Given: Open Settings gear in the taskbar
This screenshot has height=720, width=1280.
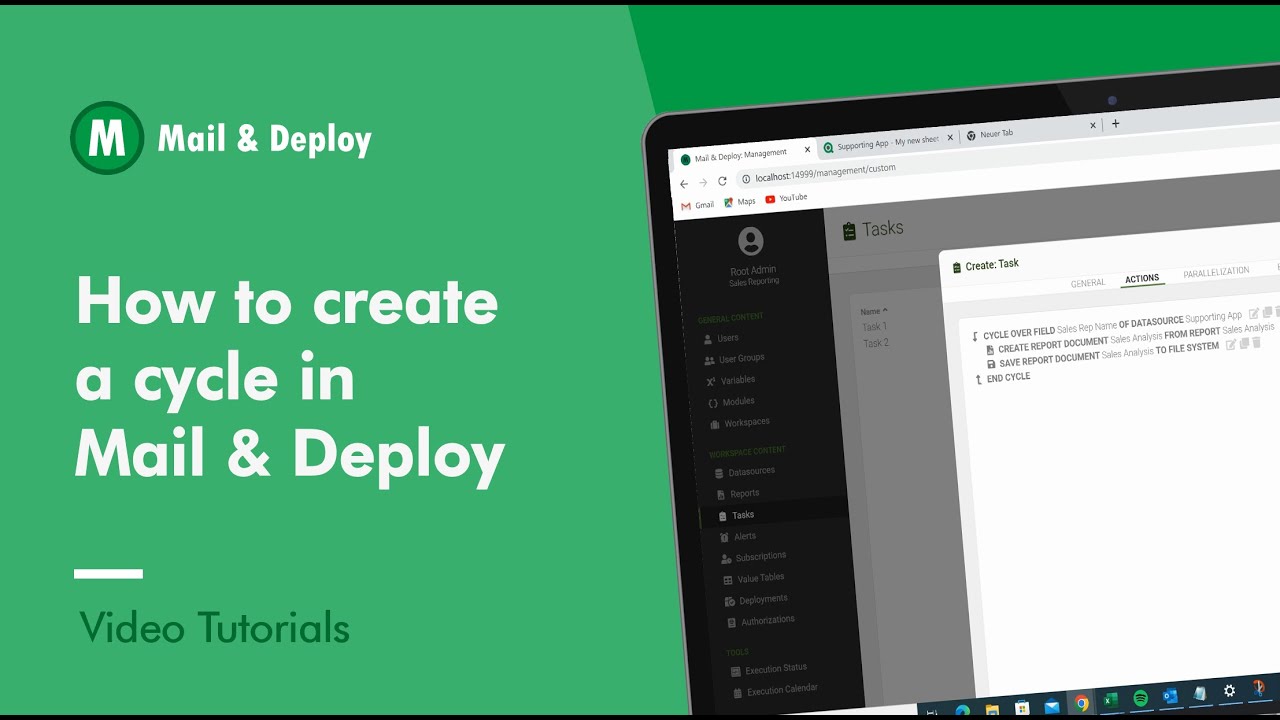Looking at the screenshot, I should (x=1230, y=691).
